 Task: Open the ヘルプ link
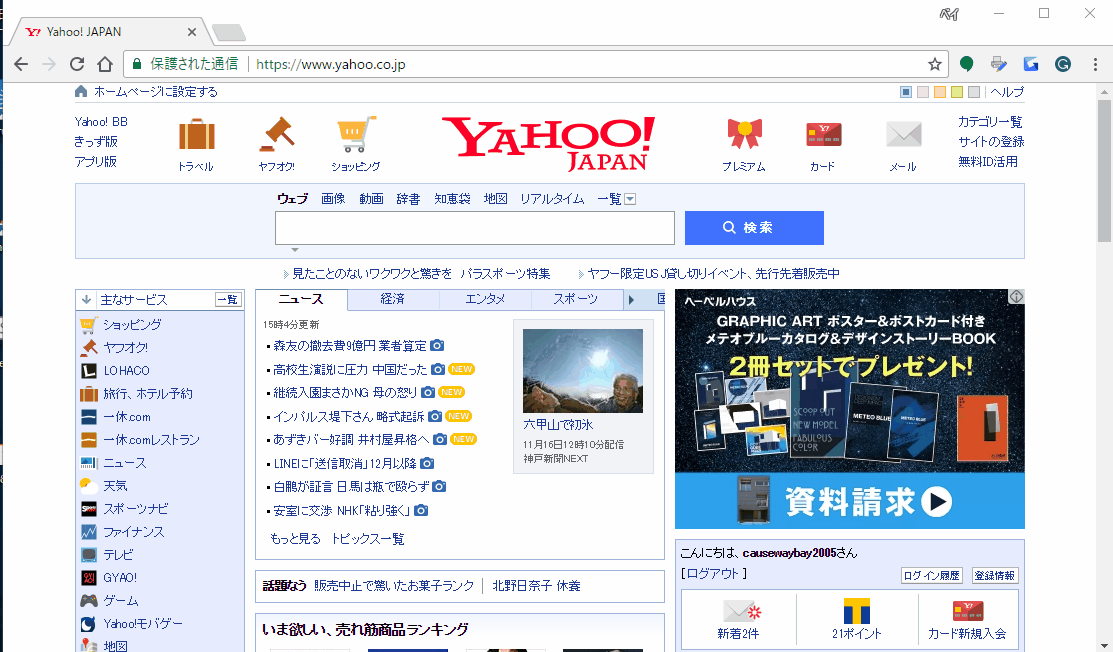(x=1007, y=92)
